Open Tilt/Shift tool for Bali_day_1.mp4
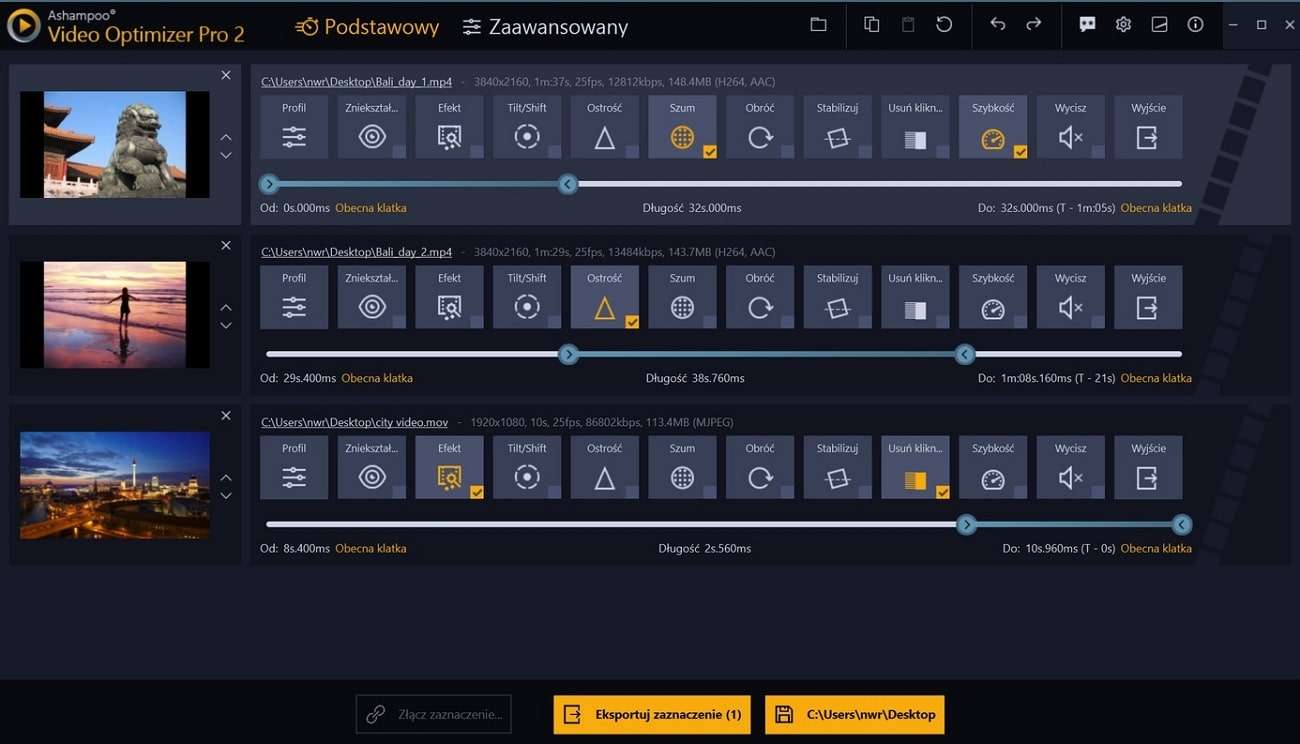This screenshot has height=744, width=1300. (527, 127)
